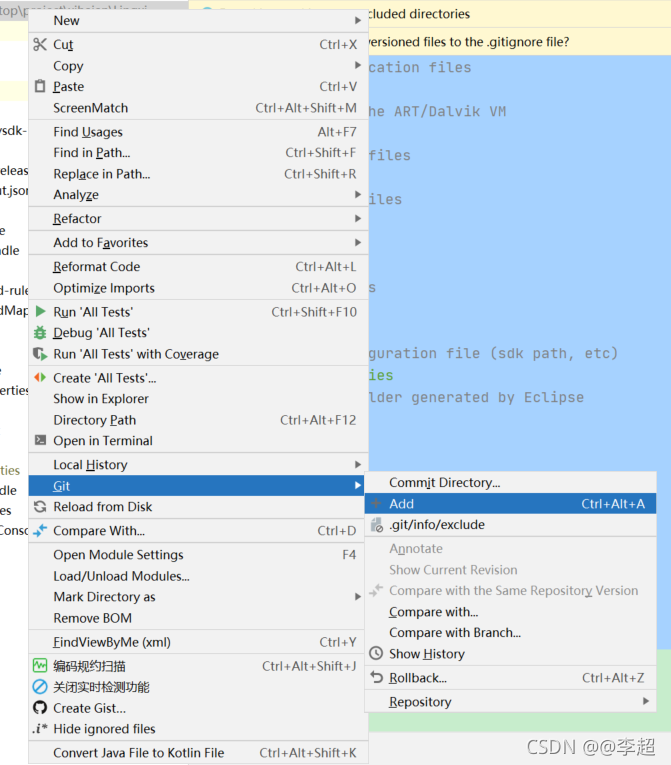Click the Rollback undo arrow icon
The width and height of the screenshot is (671, 765).
(376, 677)
